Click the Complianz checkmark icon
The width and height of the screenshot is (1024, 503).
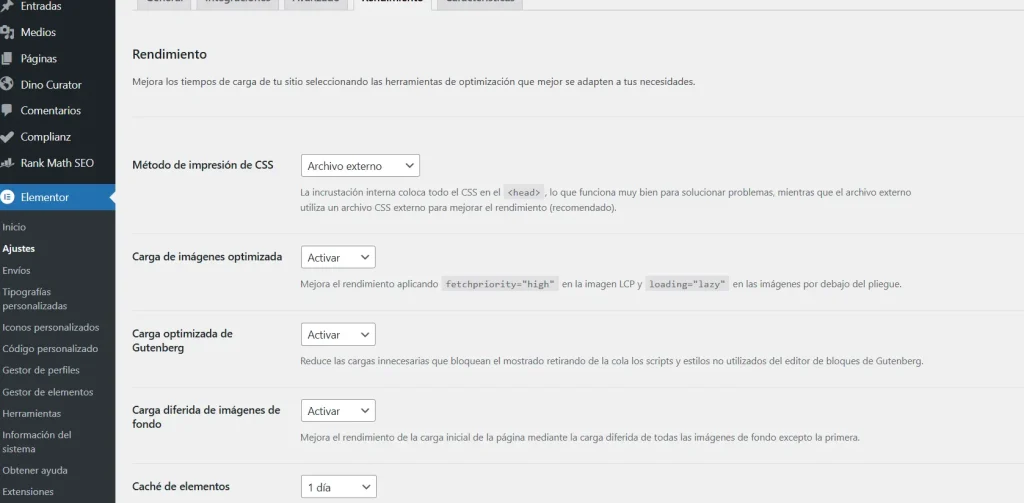7,137
